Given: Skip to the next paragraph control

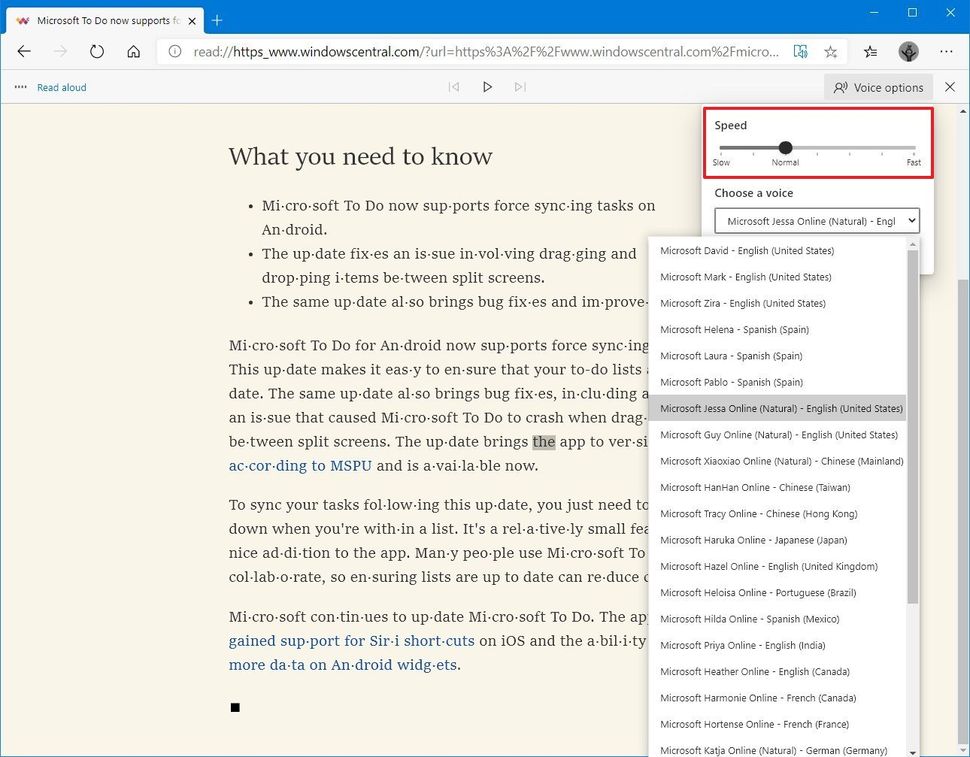Looking at the screenshot, I should (x=520, y=87).
